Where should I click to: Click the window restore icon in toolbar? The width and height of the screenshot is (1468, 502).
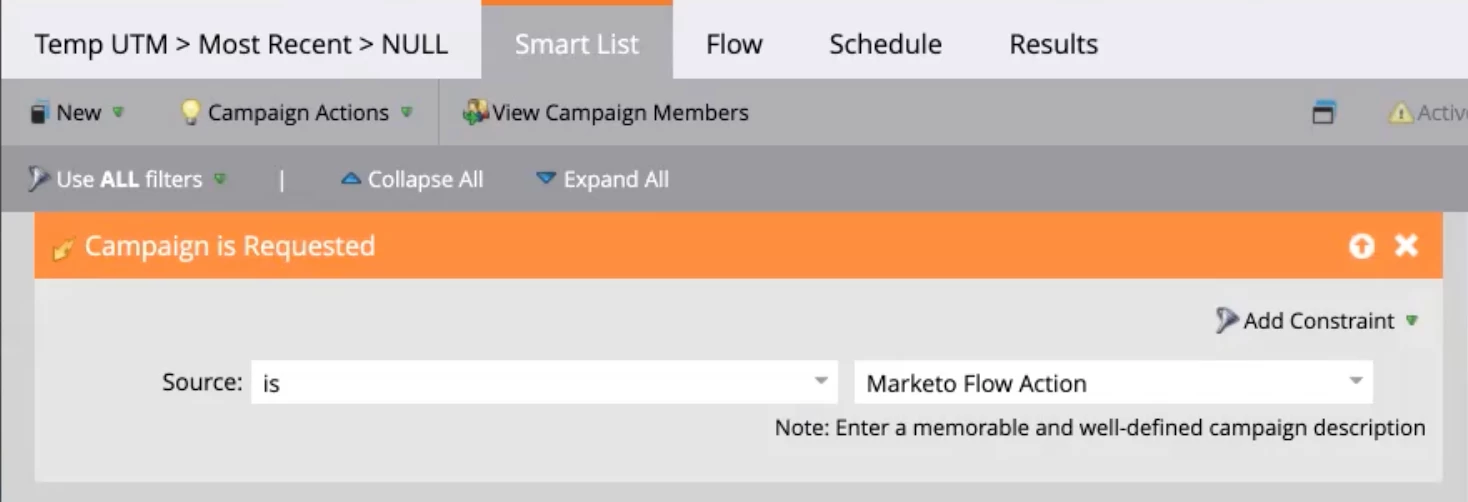click(x=1324, y=113)
